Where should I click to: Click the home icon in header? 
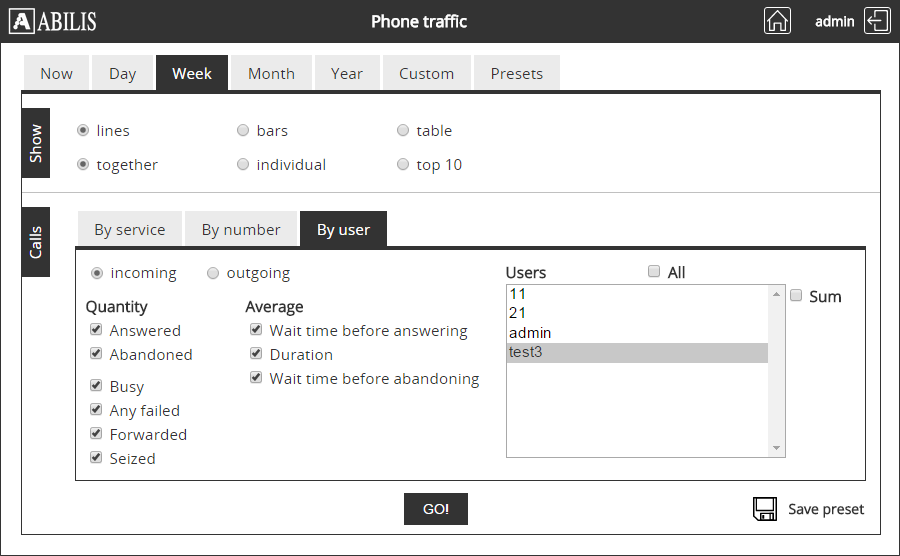(777, 21)
